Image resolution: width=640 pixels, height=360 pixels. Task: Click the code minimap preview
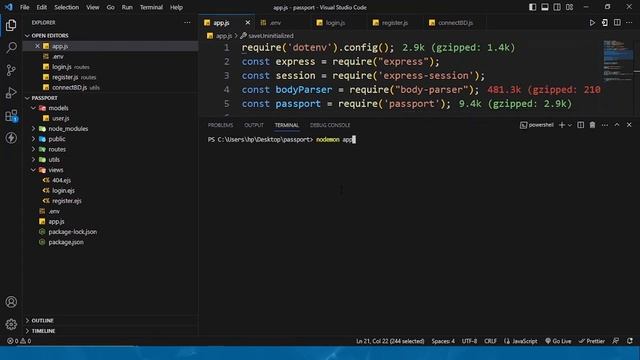(617, 60)
